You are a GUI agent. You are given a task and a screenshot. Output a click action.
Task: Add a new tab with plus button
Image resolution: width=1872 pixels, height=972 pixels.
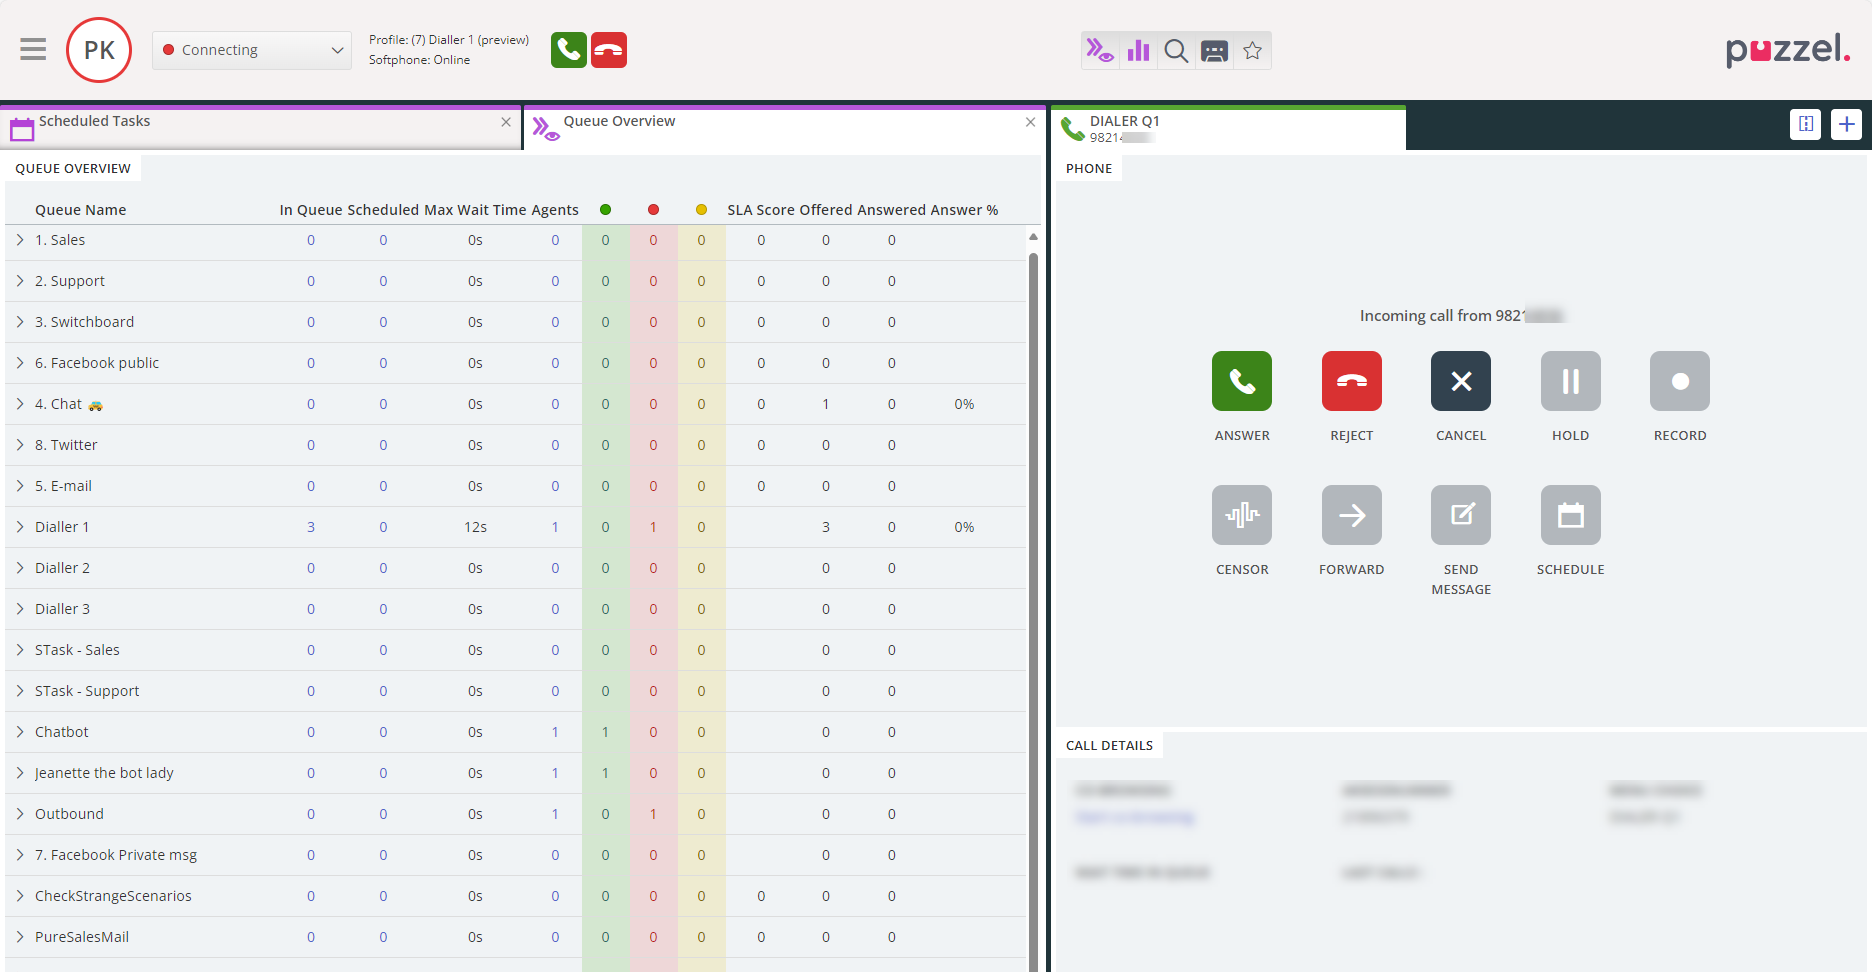tap(1846, 124)
